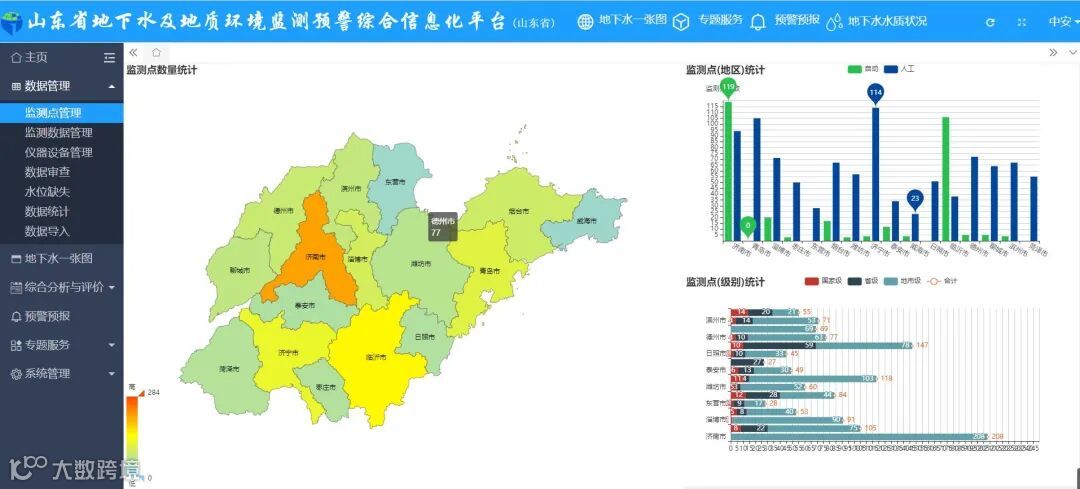Click the platform globe logo icon
Viewport: 1080px width, 489px height.
coord(11,22)
